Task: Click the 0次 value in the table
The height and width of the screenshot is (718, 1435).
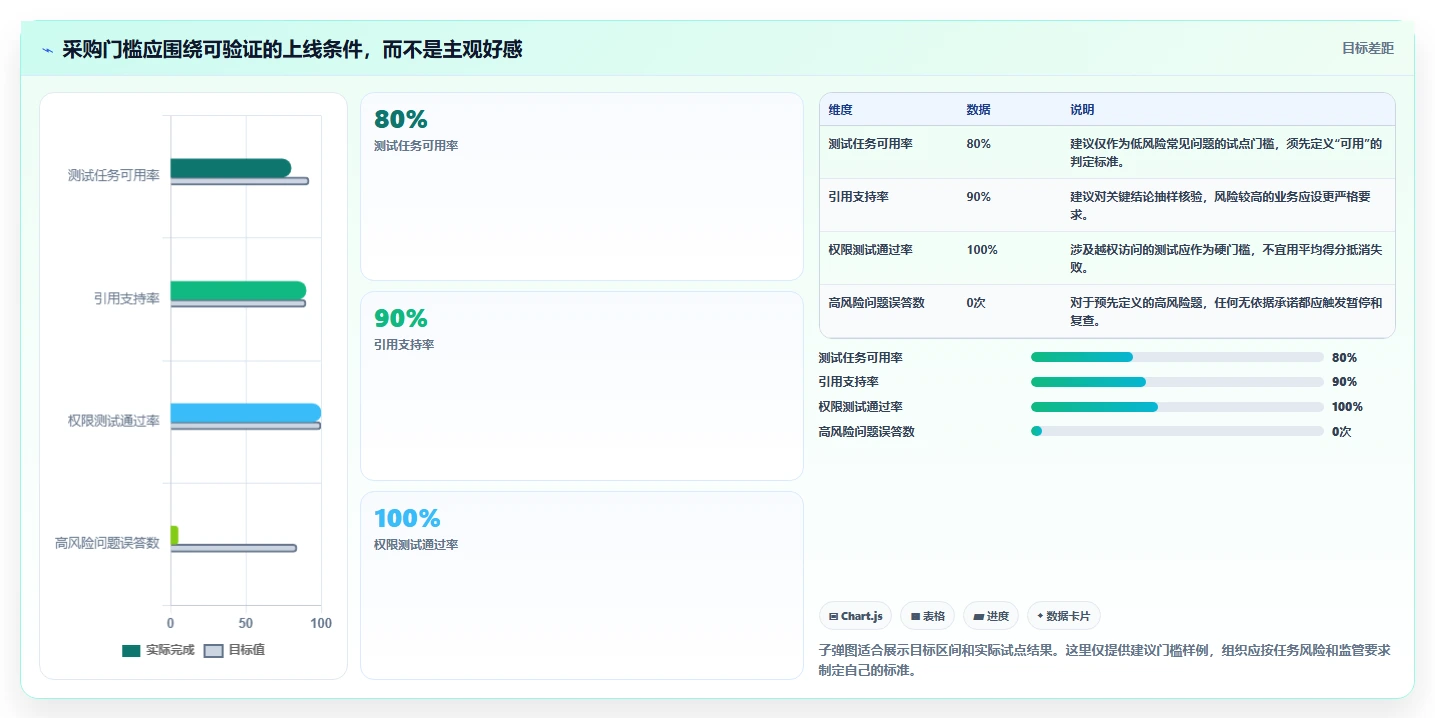Action: coord(975,303)
